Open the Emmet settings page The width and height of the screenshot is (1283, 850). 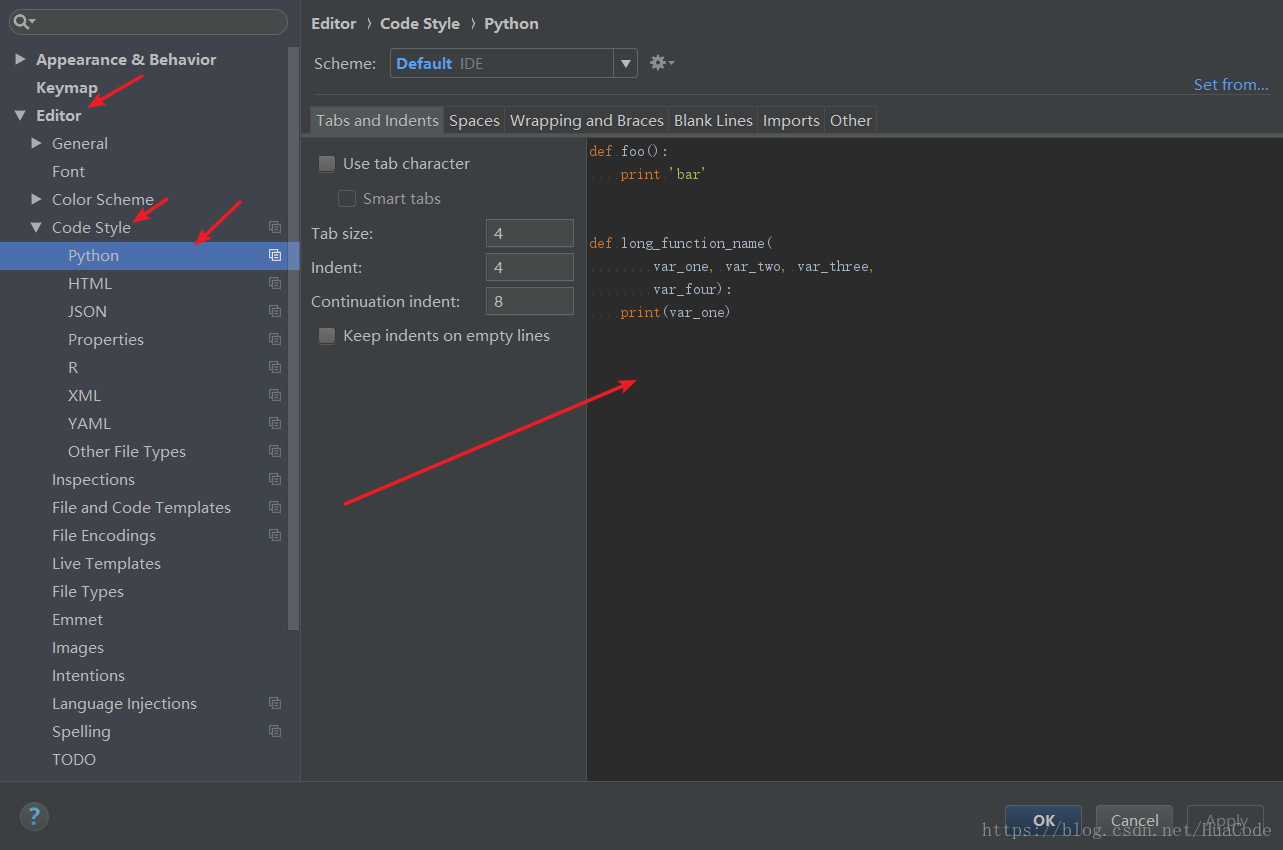(77, 619)
